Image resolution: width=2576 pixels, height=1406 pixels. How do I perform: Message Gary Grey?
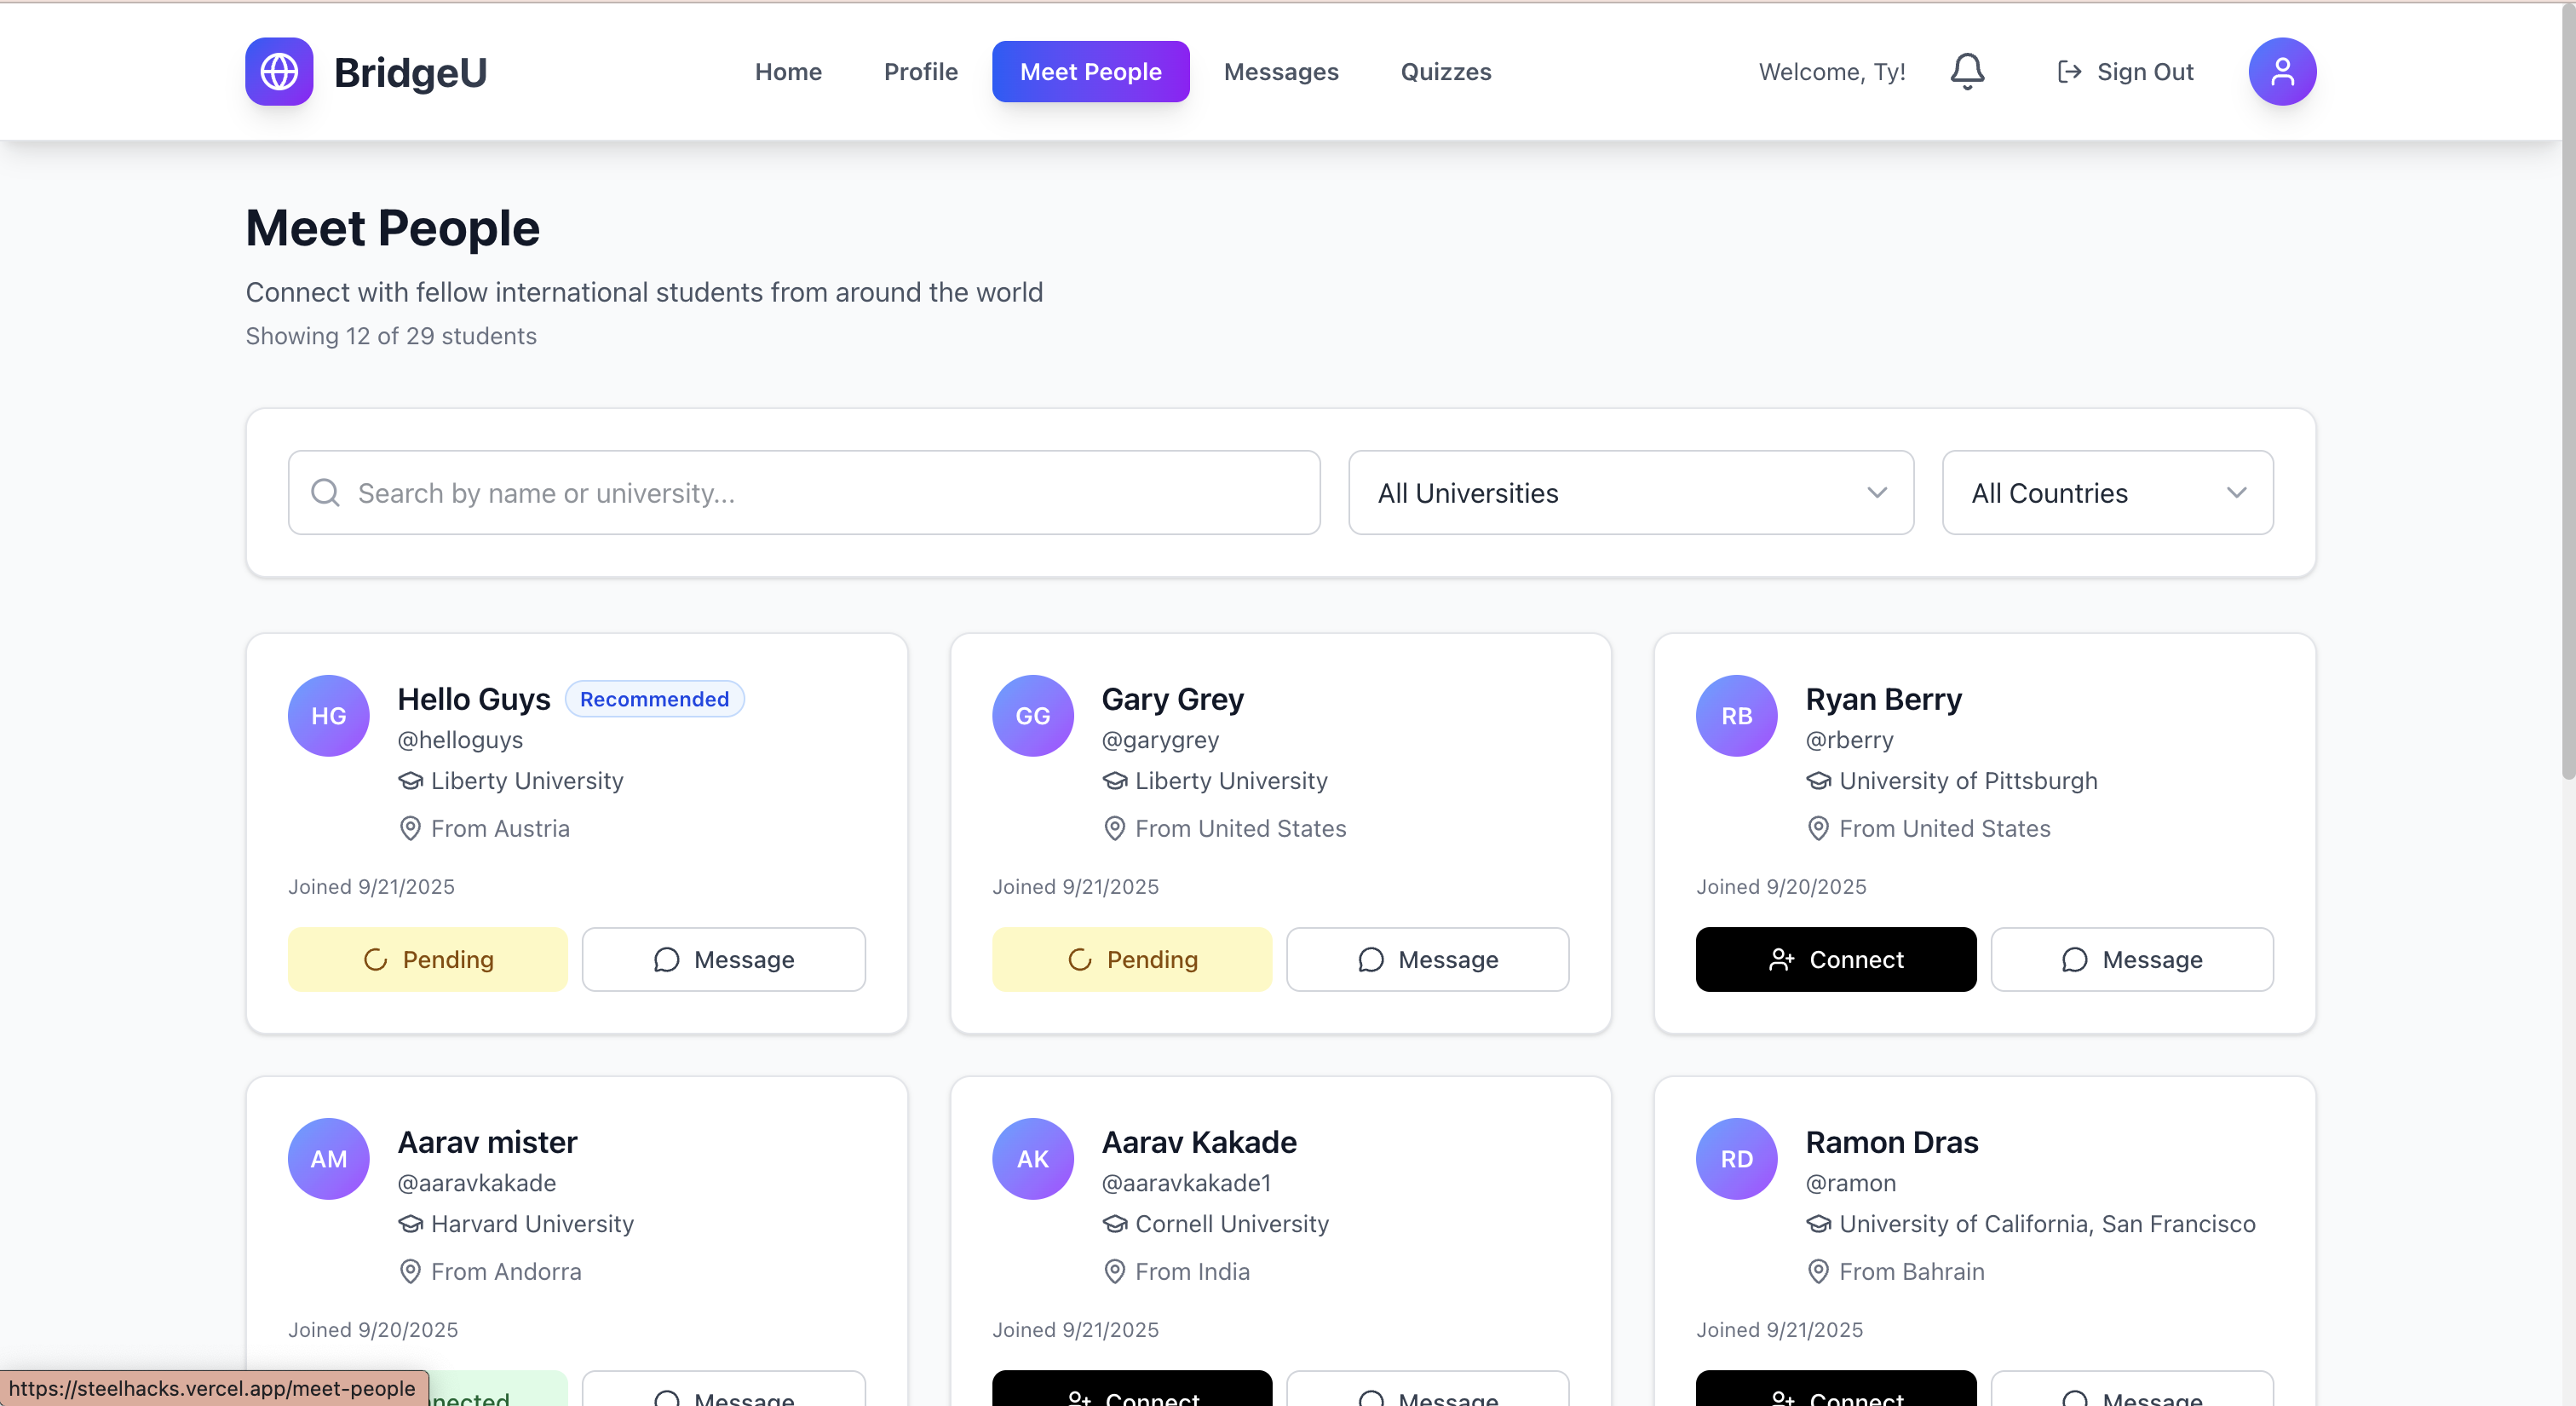tap(1427, 960)
